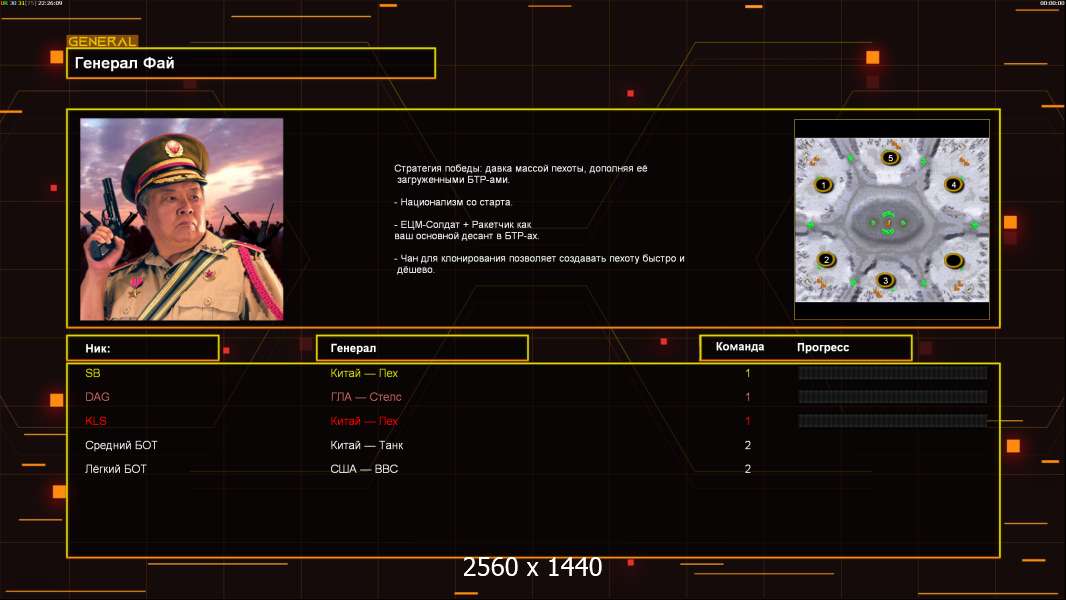Click the loading progress bar for DAG
The height and width of the screenshot is (600, 1066).
pos(893,397)
